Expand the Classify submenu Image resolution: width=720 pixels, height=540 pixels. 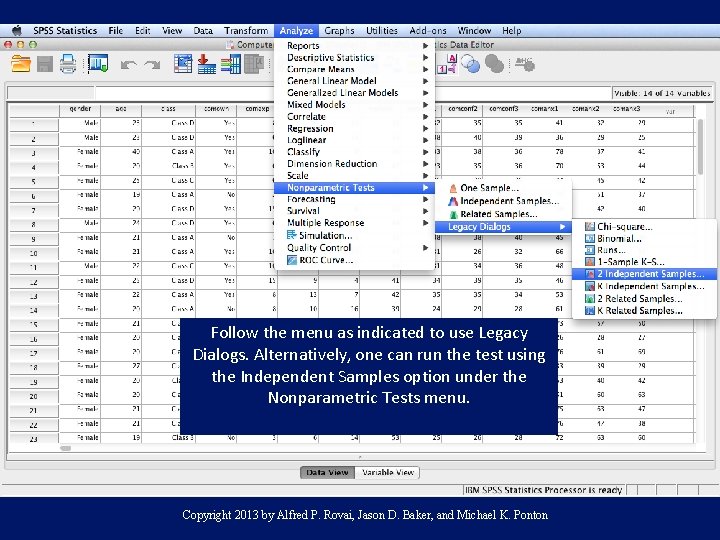[x=354, y=152]
